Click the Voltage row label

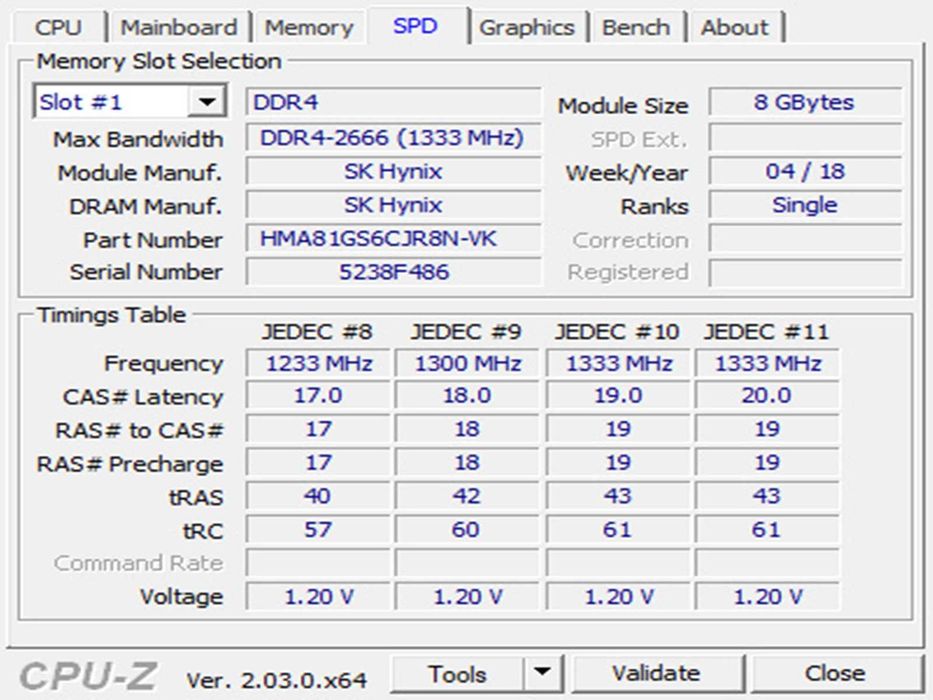tap(181, 596)
